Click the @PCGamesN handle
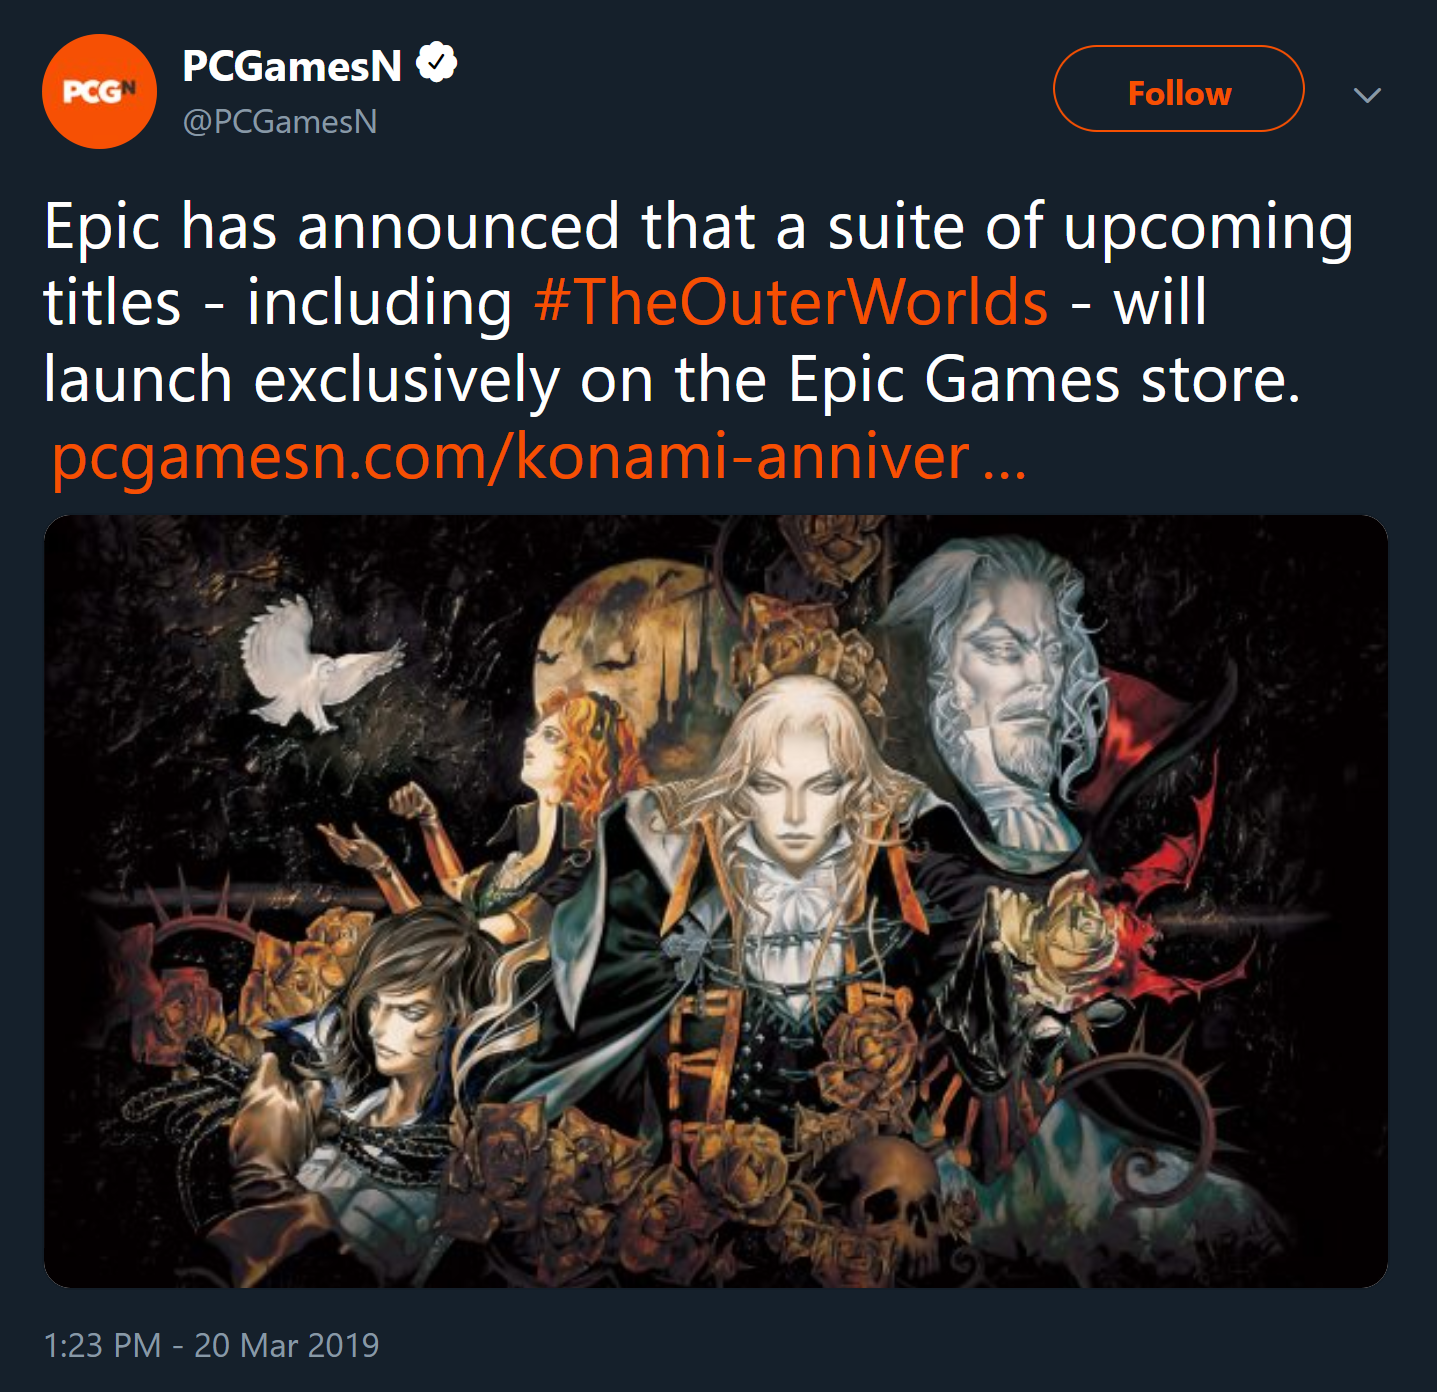This screenshot has width=1437, height=1392. (x=280, y=121)
